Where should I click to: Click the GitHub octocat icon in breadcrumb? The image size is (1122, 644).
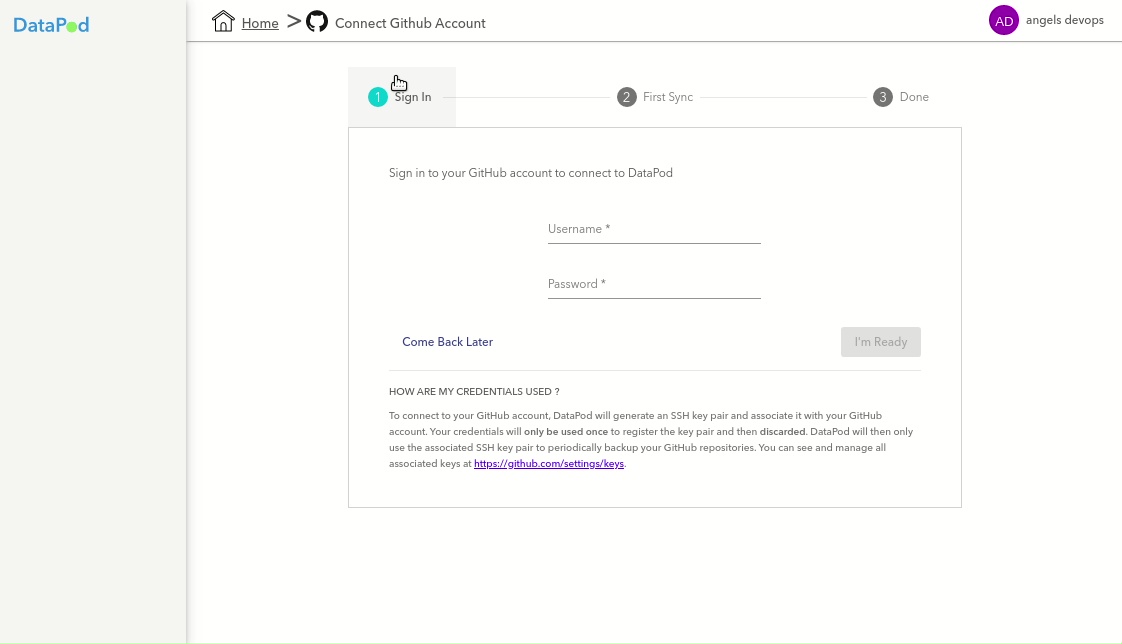pos(317,21)
